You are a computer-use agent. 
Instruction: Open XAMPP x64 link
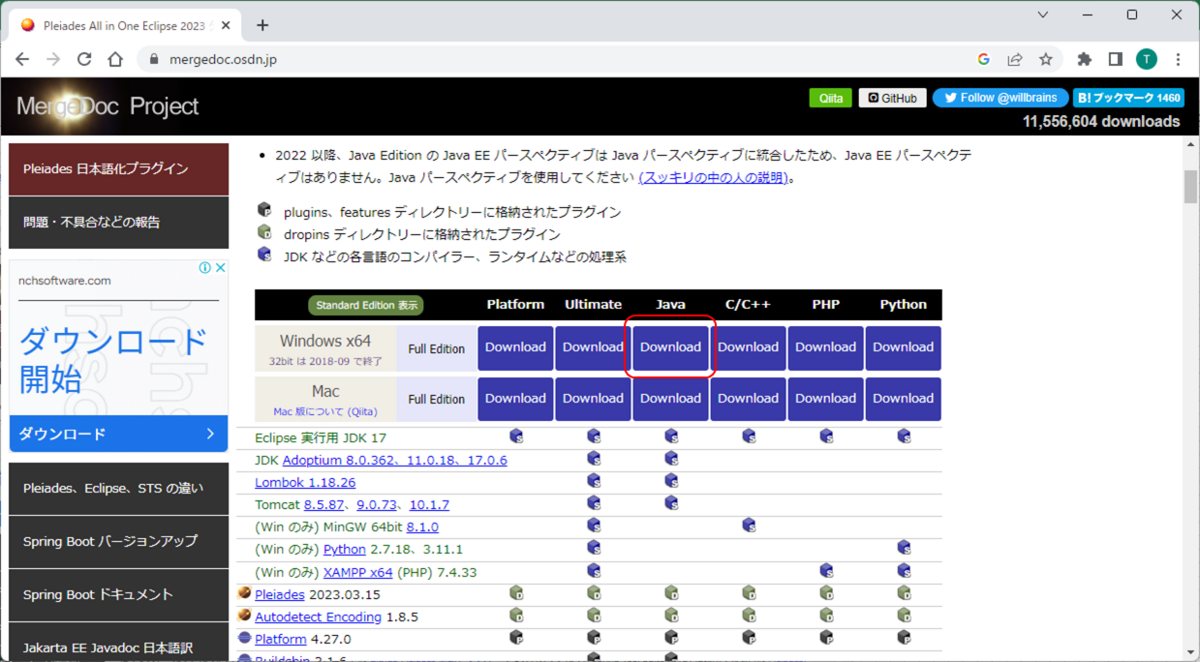(x=358, y=572)
